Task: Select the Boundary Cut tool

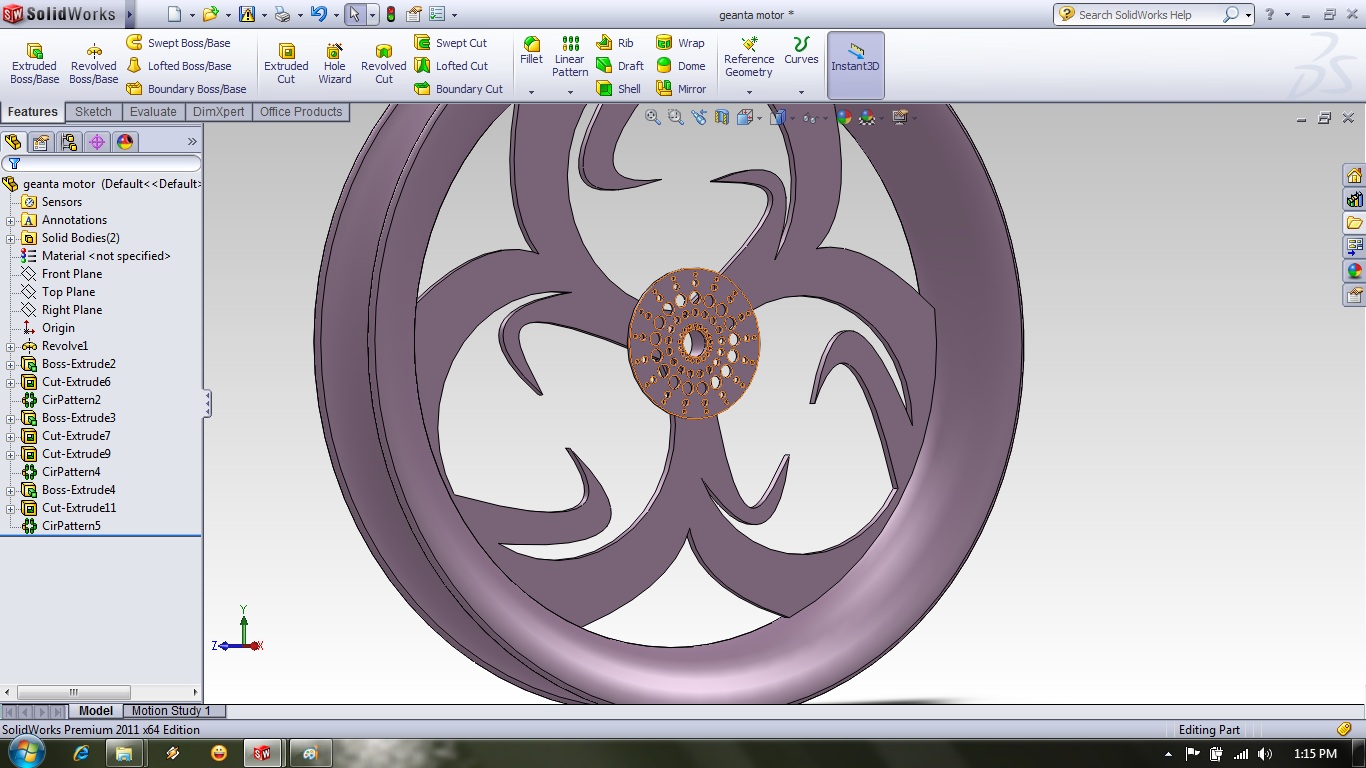Action: [x=459, y=89]
